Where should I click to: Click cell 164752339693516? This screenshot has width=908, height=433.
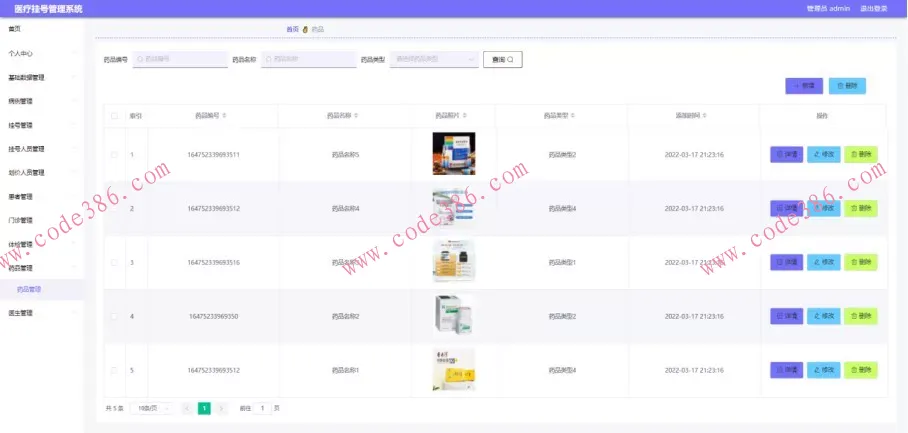pos(214,262)
